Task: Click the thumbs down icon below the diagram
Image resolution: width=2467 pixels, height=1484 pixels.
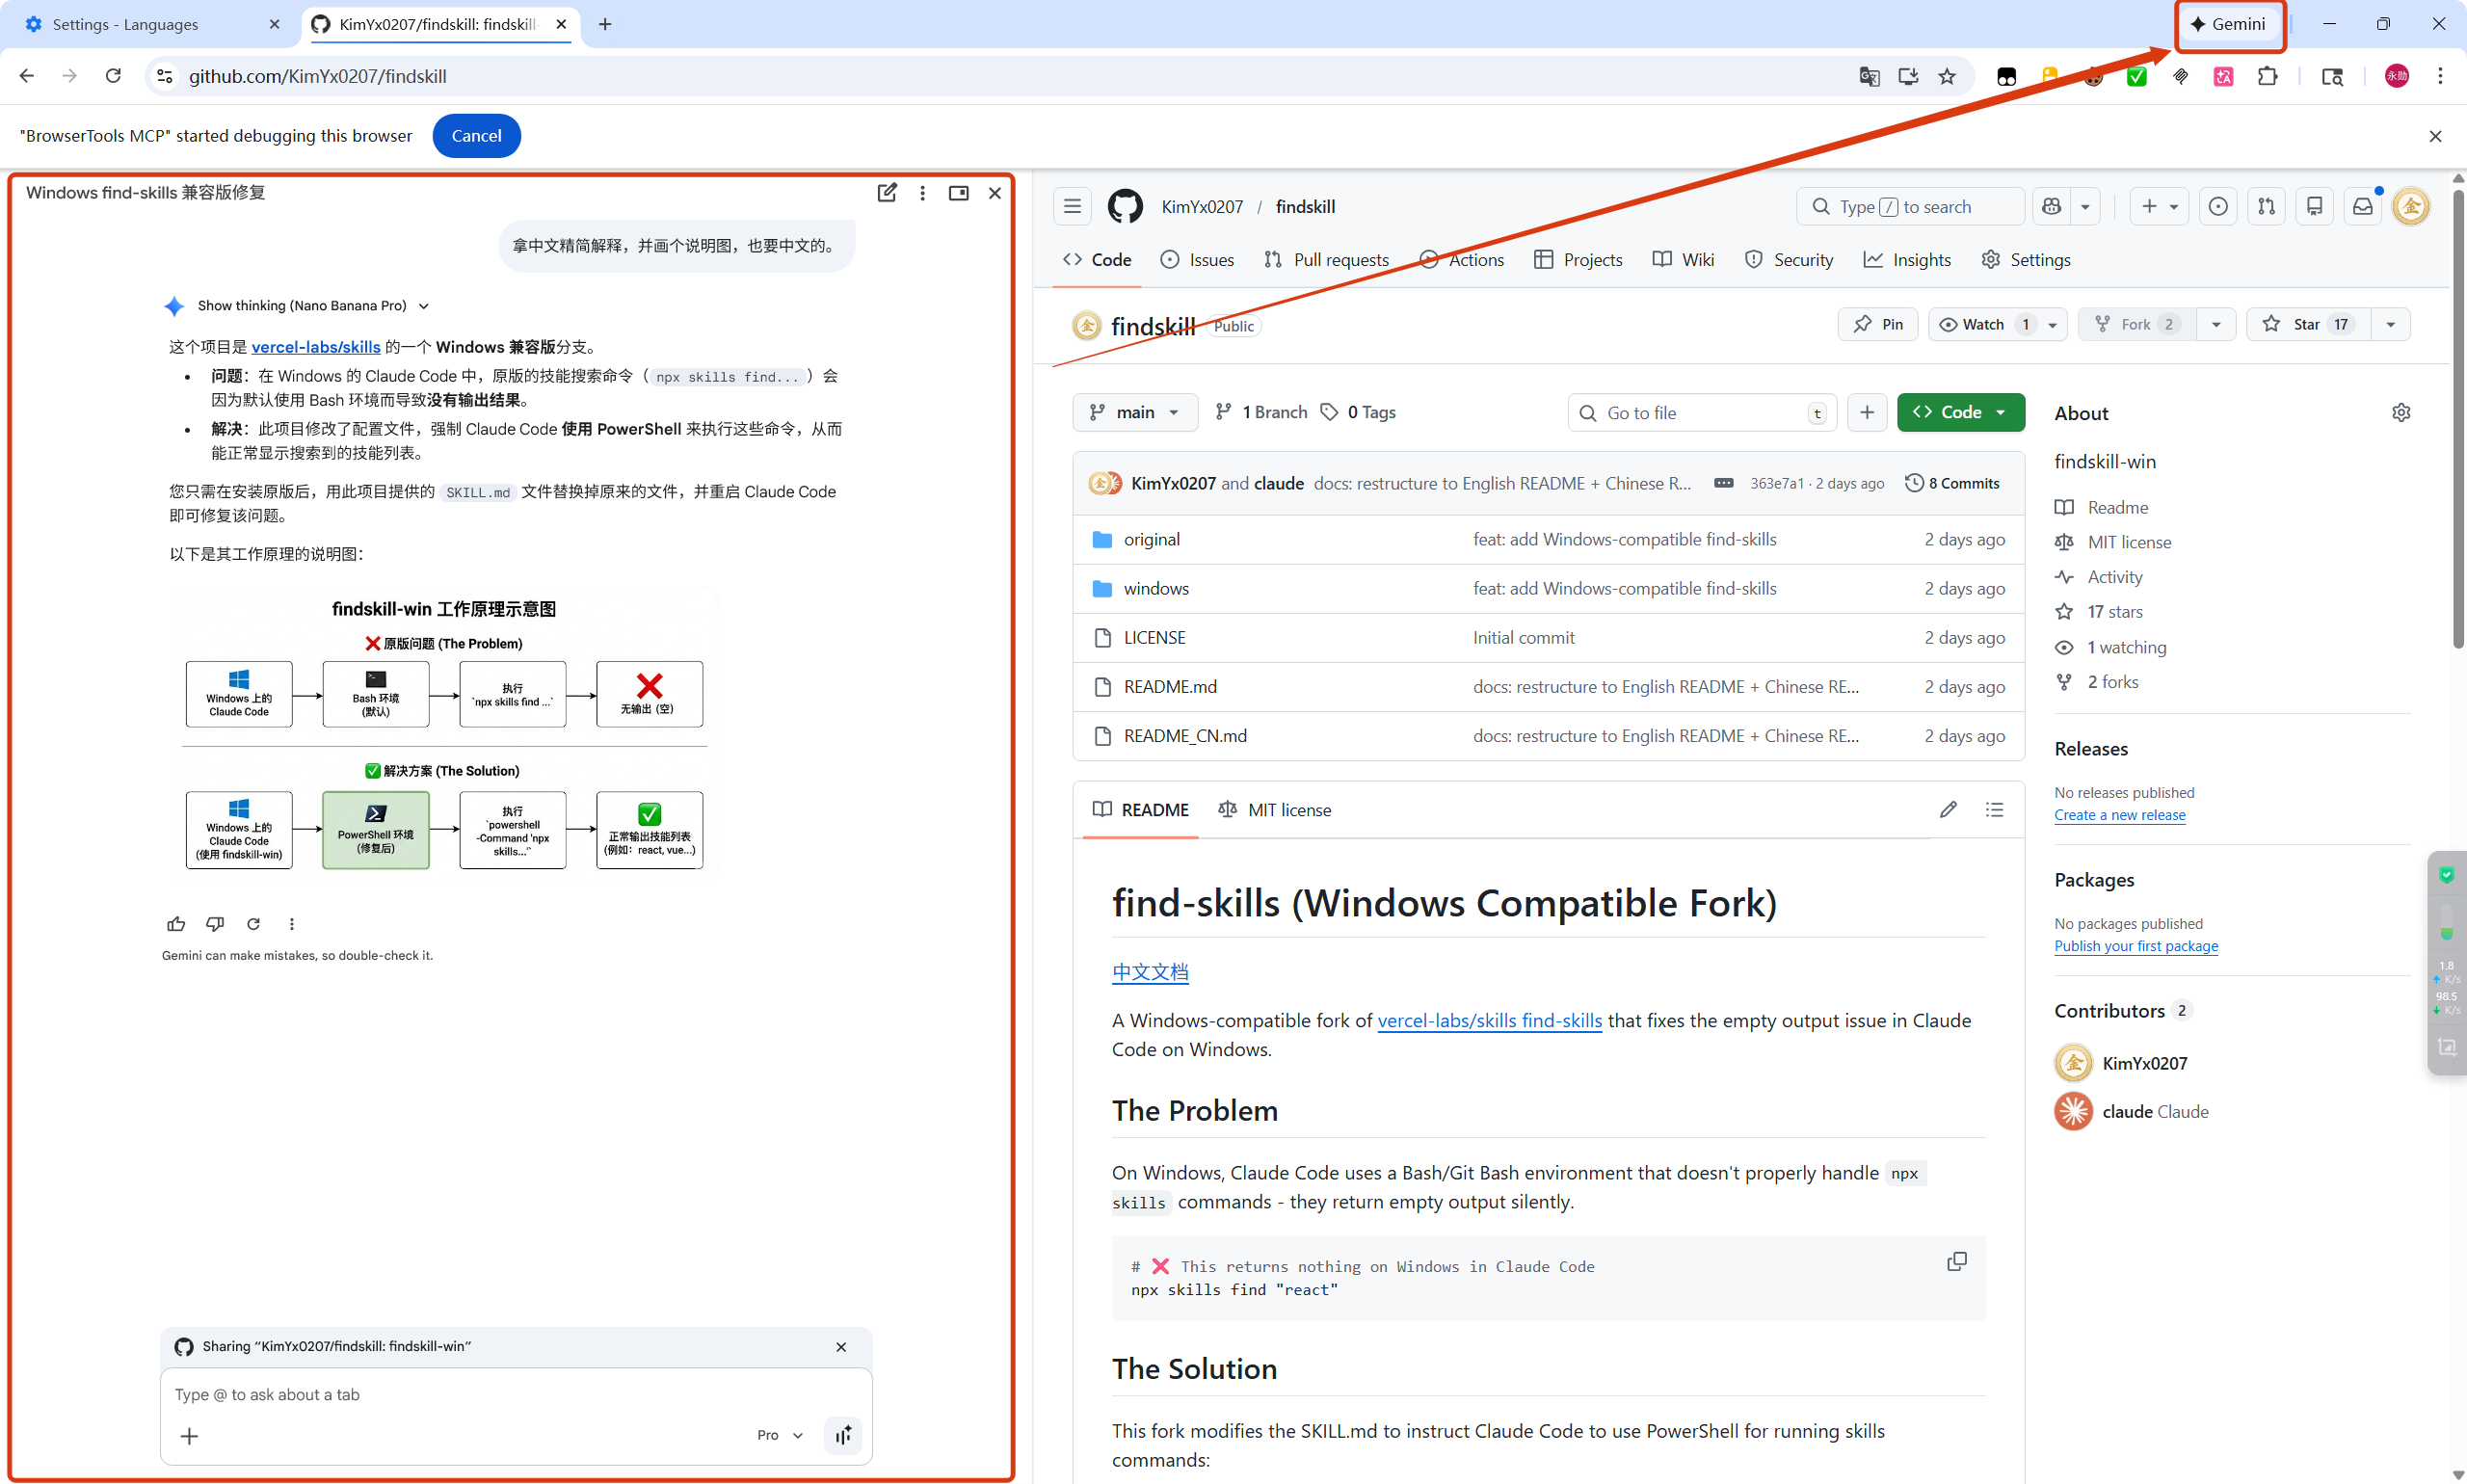Action: (215, 924)
